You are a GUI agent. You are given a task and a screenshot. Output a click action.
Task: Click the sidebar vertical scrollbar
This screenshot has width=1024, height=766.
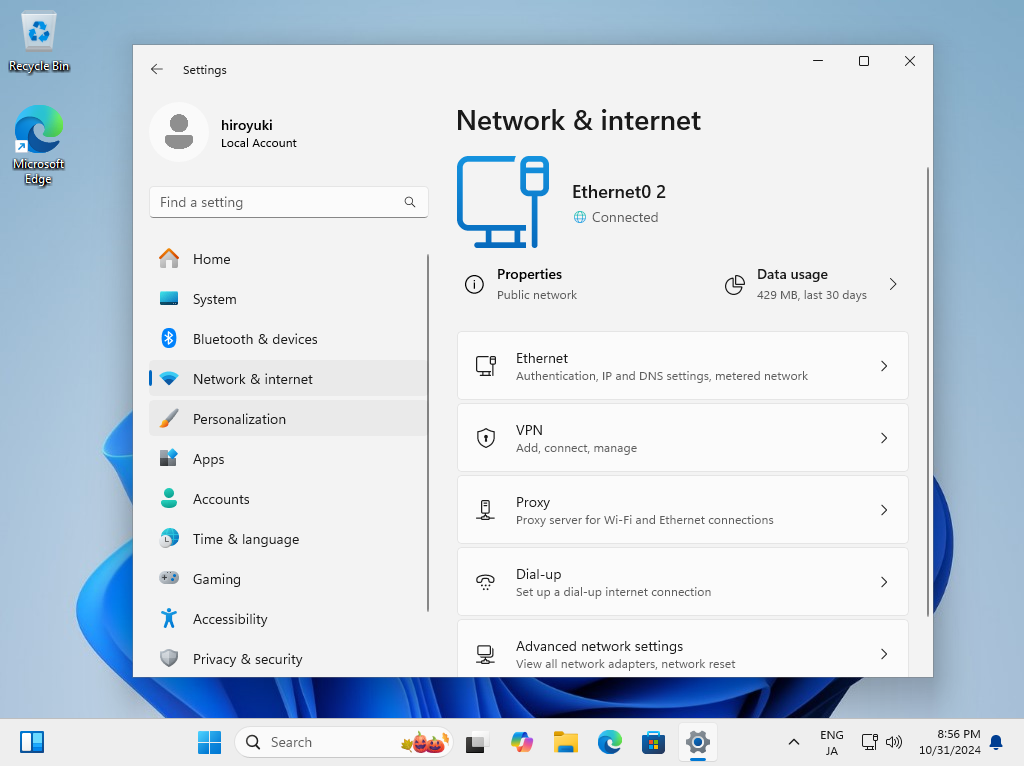click(x=428, y=430)
